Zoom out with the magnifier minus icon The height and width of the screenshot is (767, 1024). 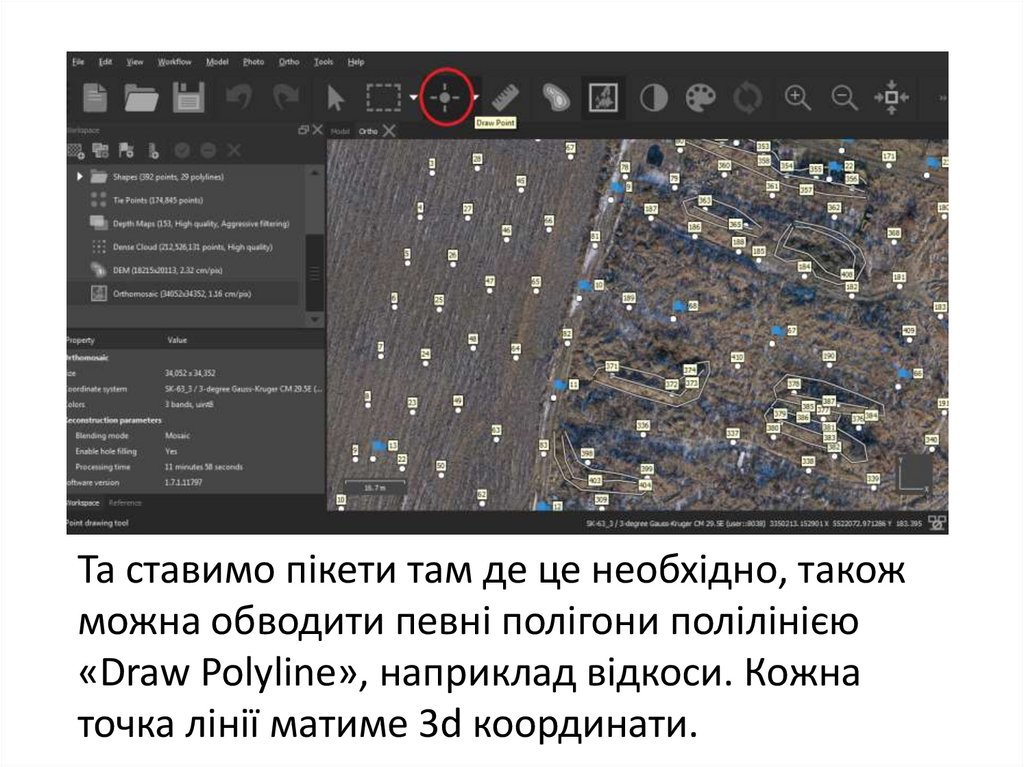coord(844,98)
